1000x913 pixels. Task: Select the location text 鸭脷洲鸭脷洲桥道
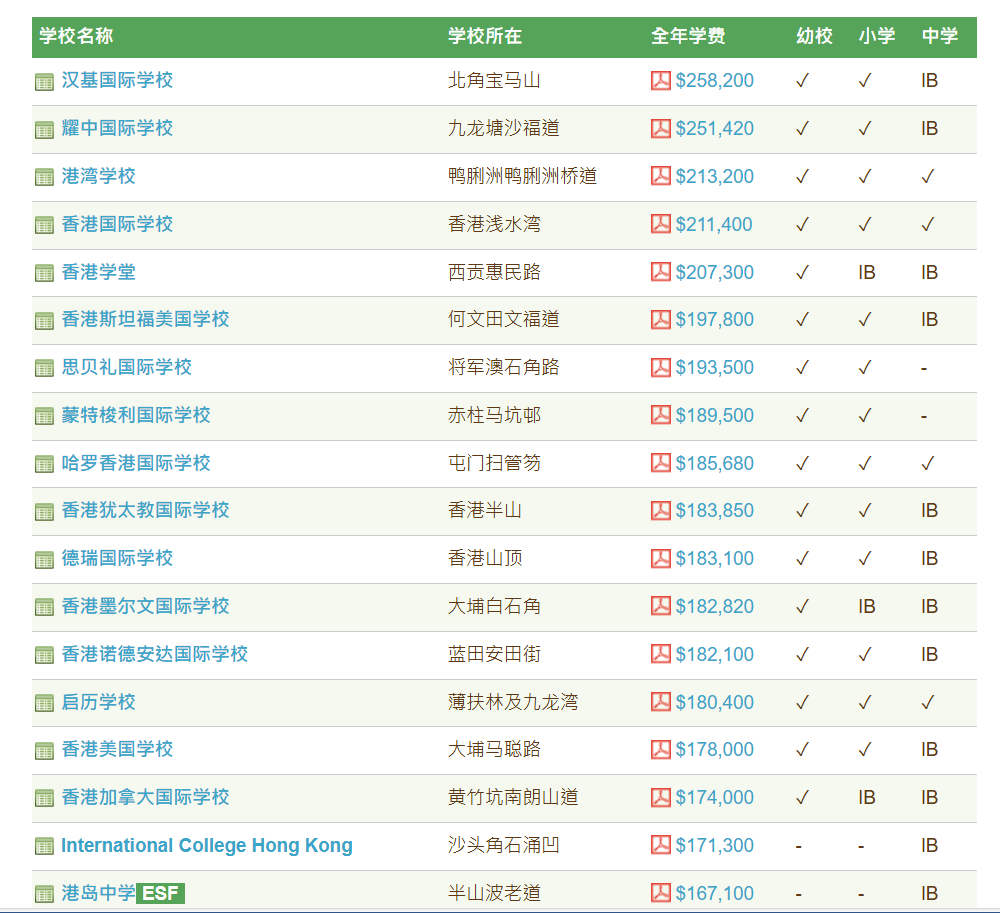pyautogui.click(x=522, y=176)
